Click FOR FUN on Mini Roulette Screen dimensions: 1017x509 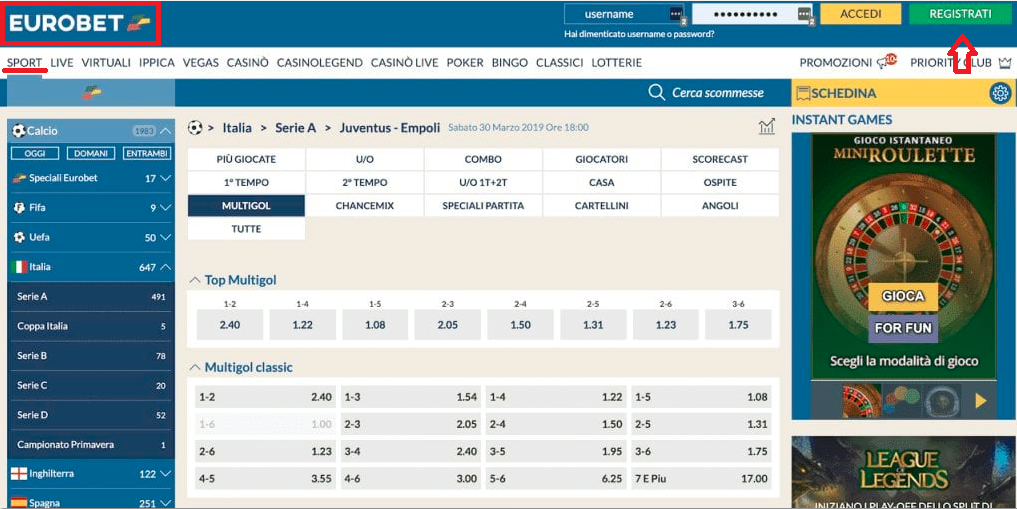pos(903,328)
